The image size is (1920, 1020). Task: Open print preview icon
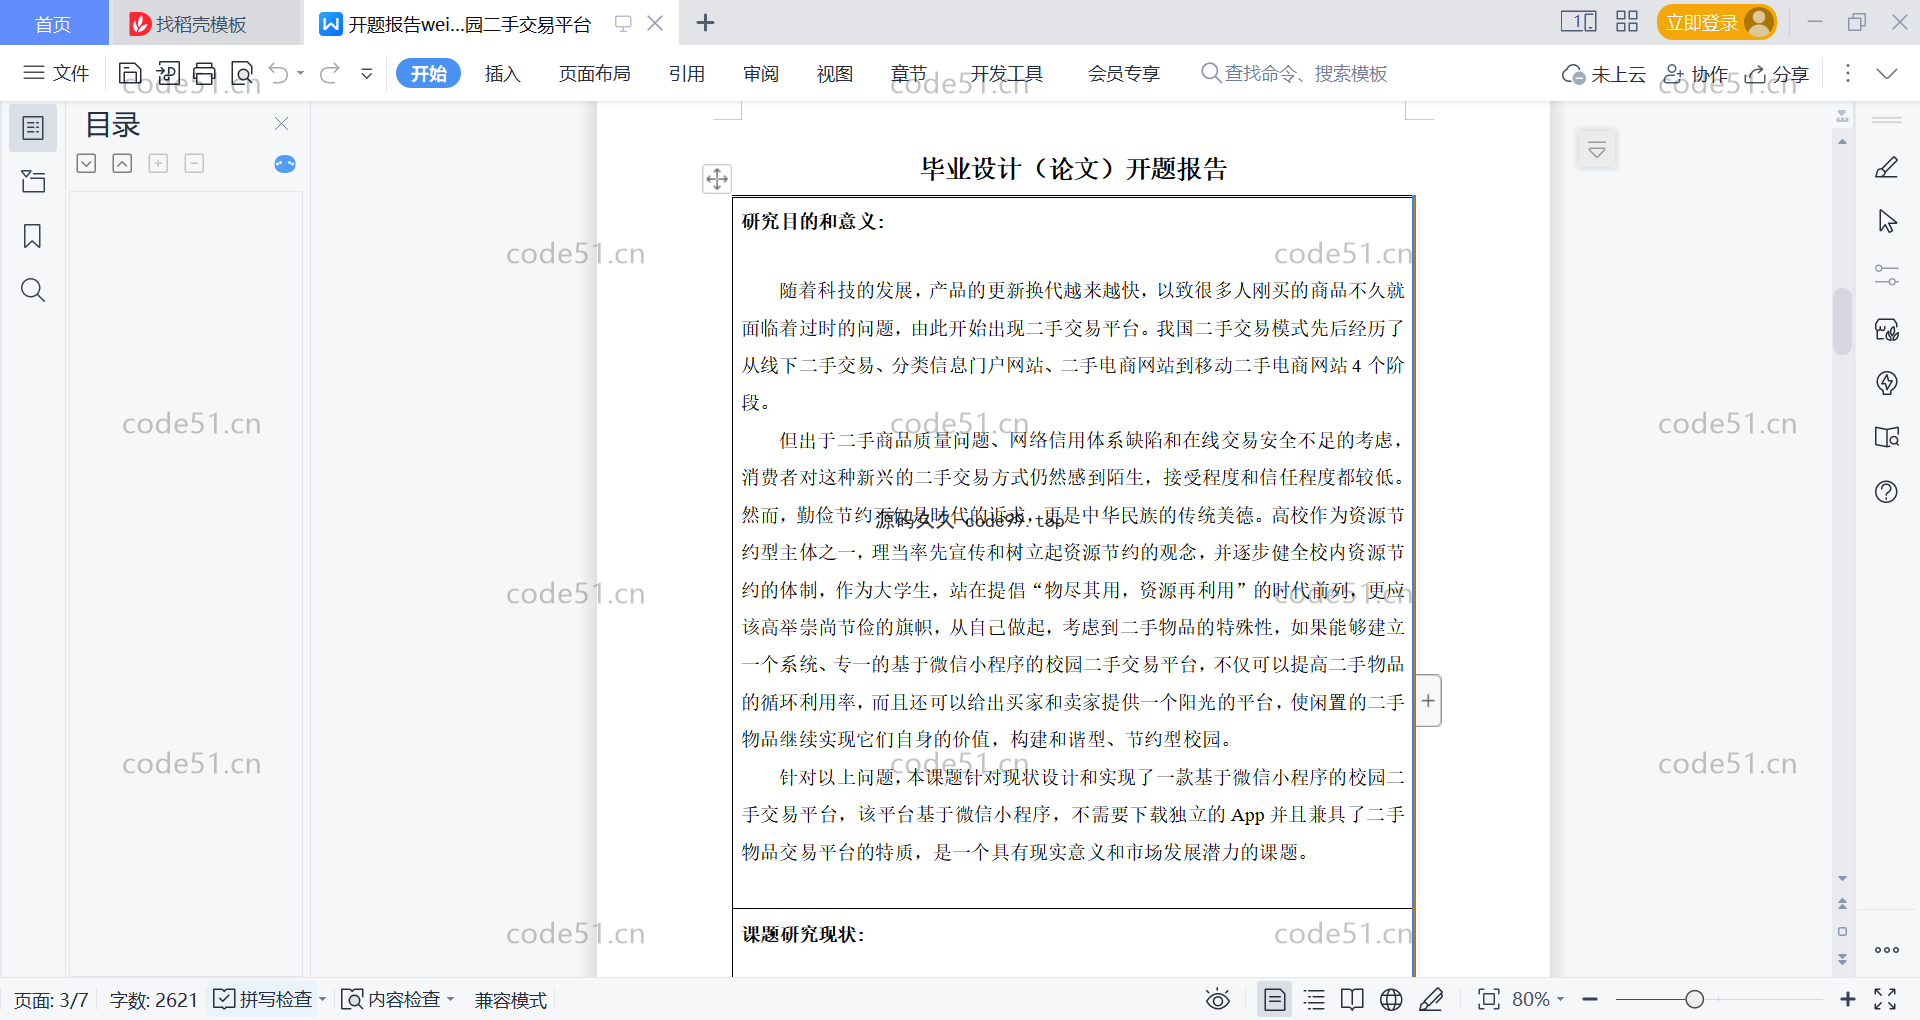[x=242, y=73]
